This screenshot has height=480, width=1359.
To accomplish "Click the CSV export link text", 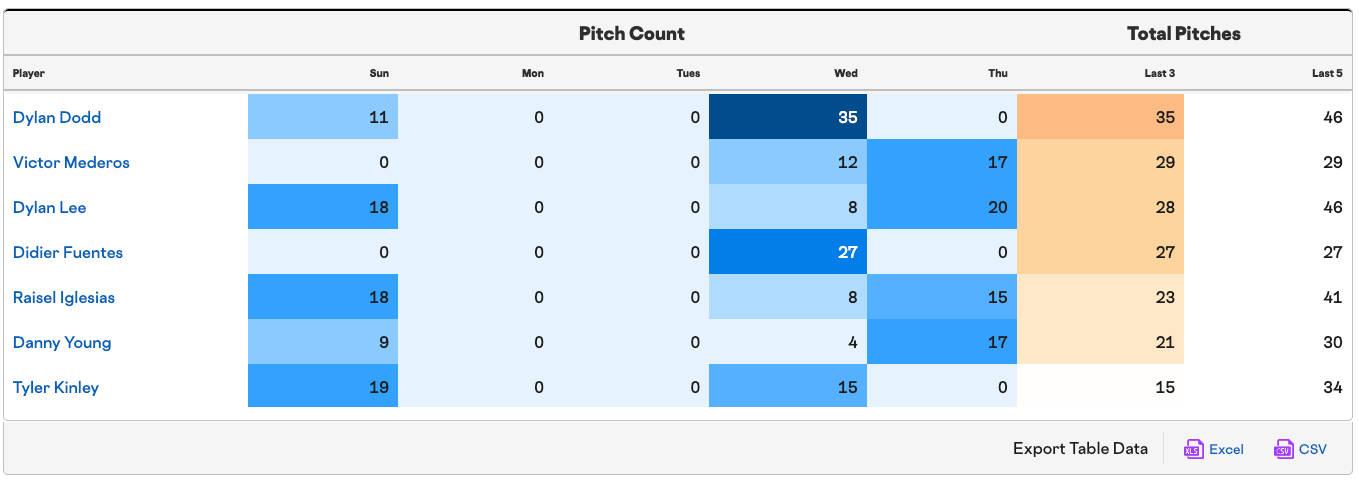I will tap(1313, 449).
